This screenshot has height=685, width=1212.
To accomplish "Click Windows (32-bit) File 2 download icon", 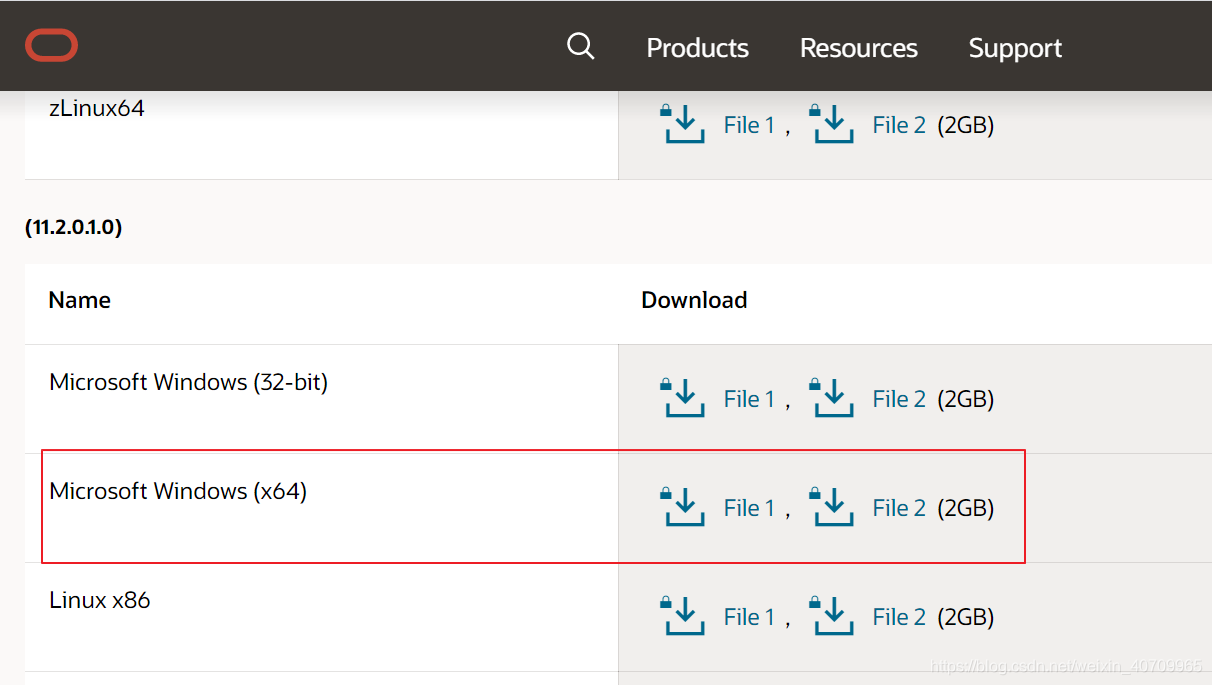I will 832,398.
